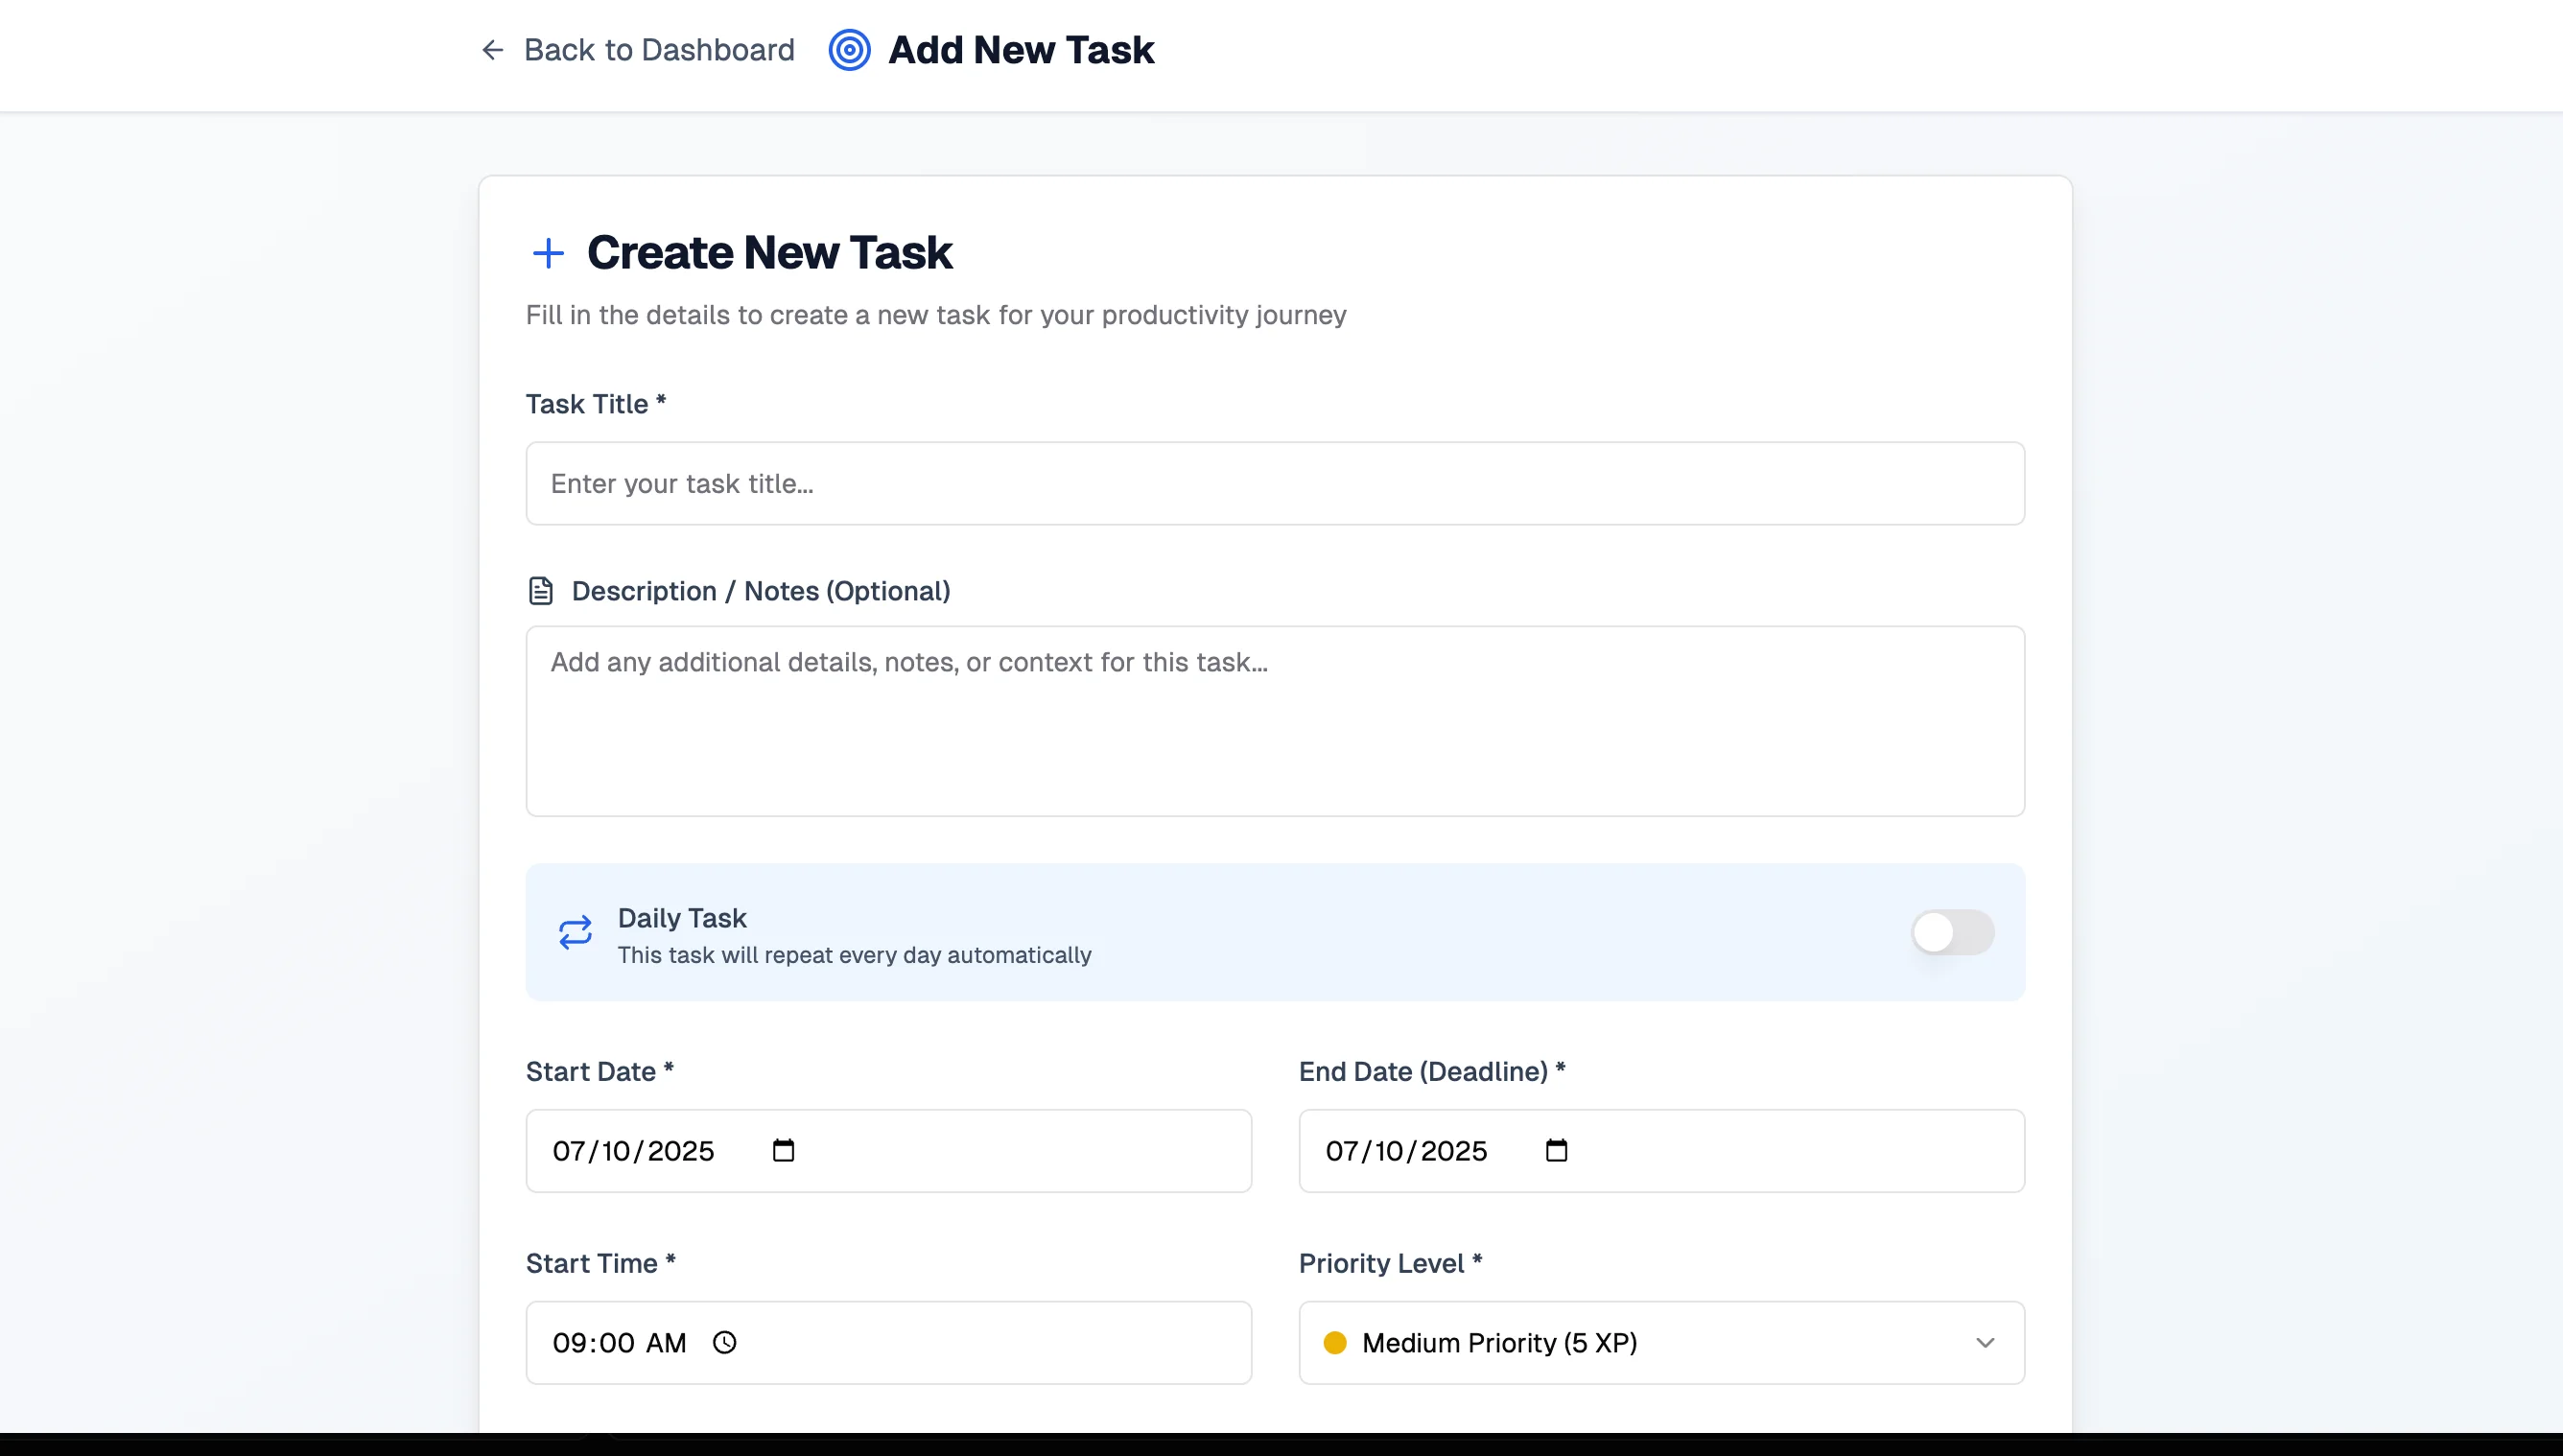Click the blue target logo icon
This screenshot has width=2563, height=1456.
coord(849,50)
